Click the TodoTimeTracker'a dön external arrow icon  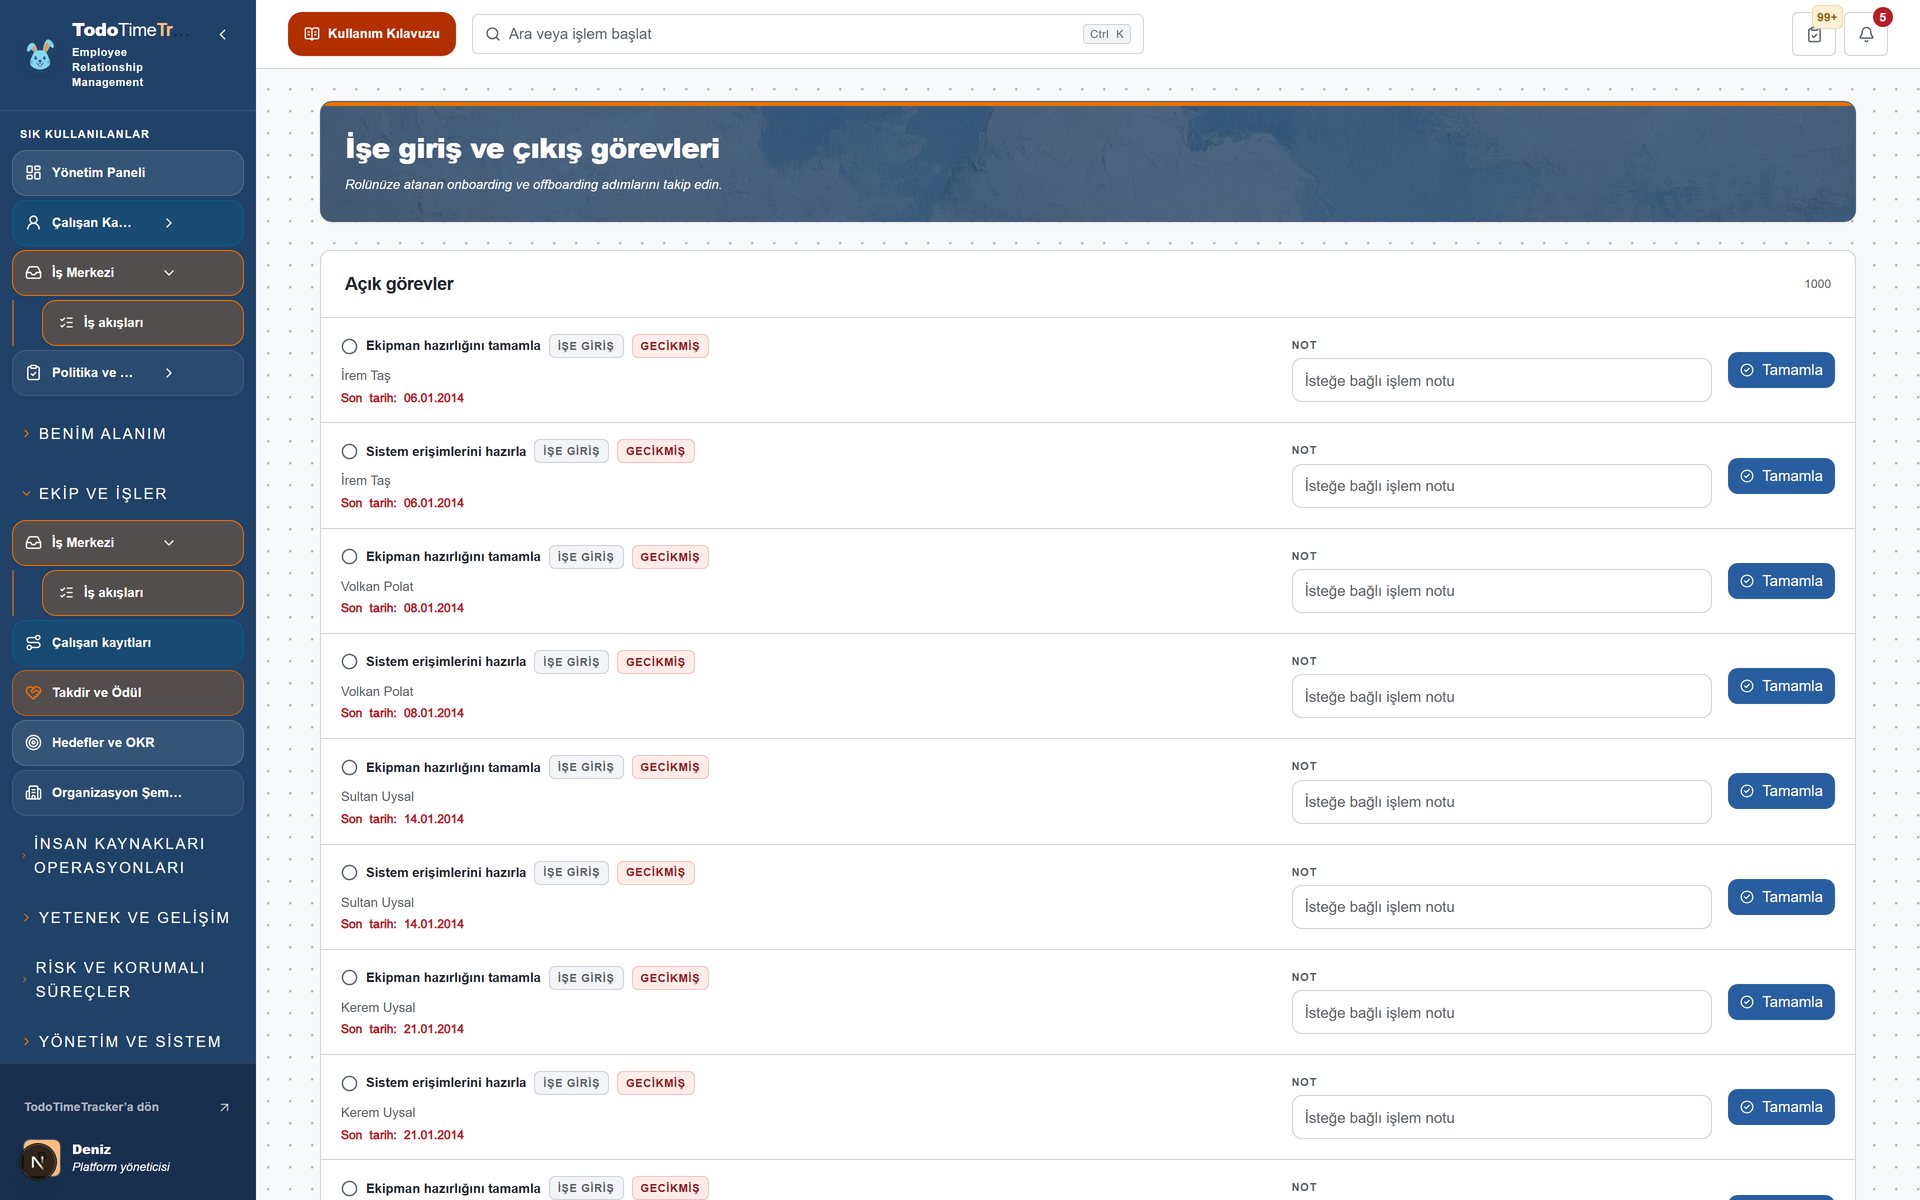[224, 1107]
